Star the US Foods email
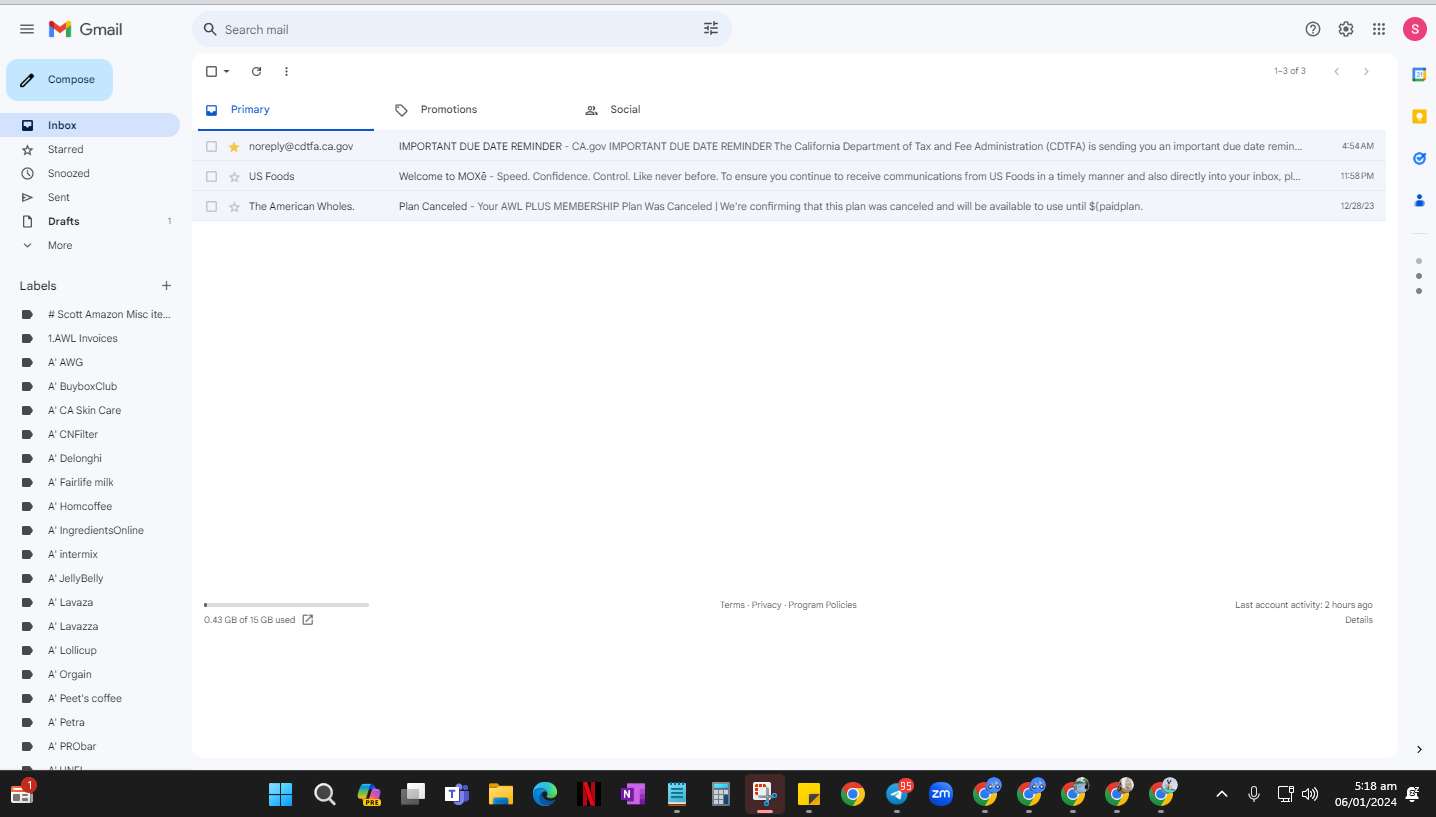 (234, 176)
